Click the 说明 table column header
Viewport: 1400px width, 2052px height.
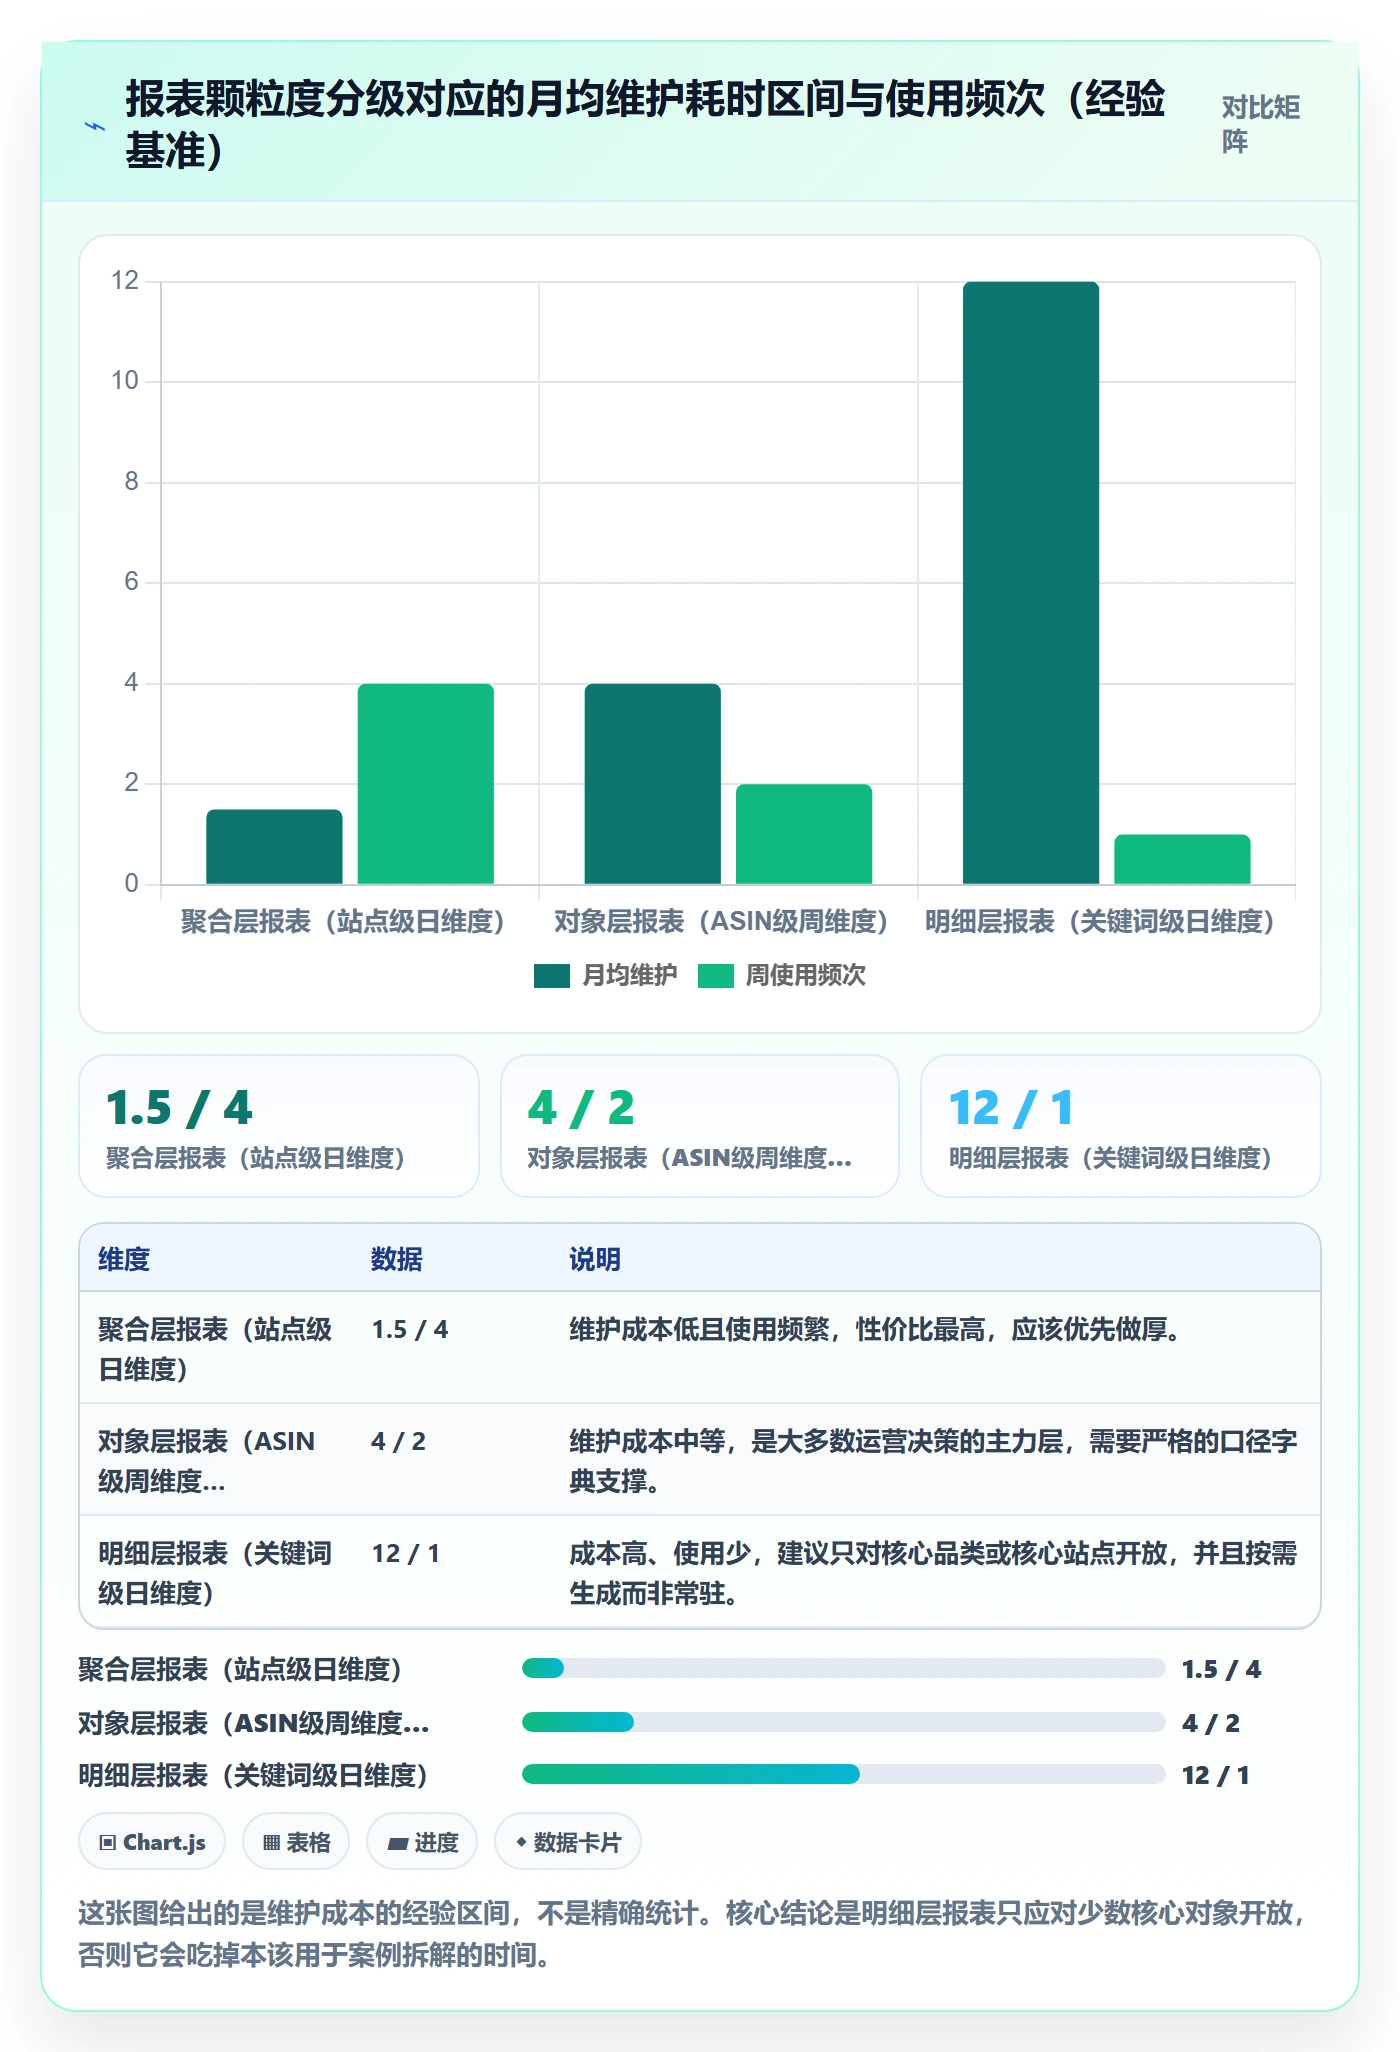(x=595, y=1259)
